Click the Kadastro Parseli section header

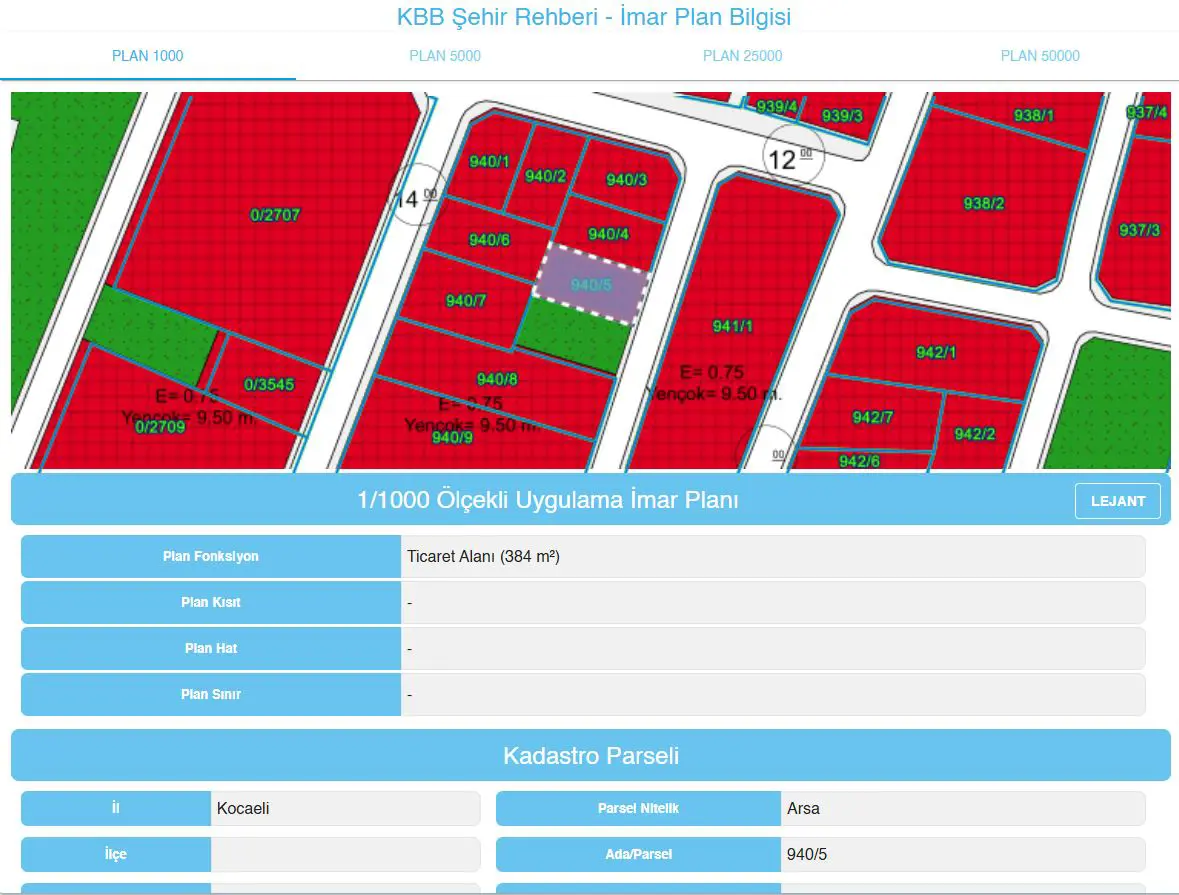(x=590, y=755)
